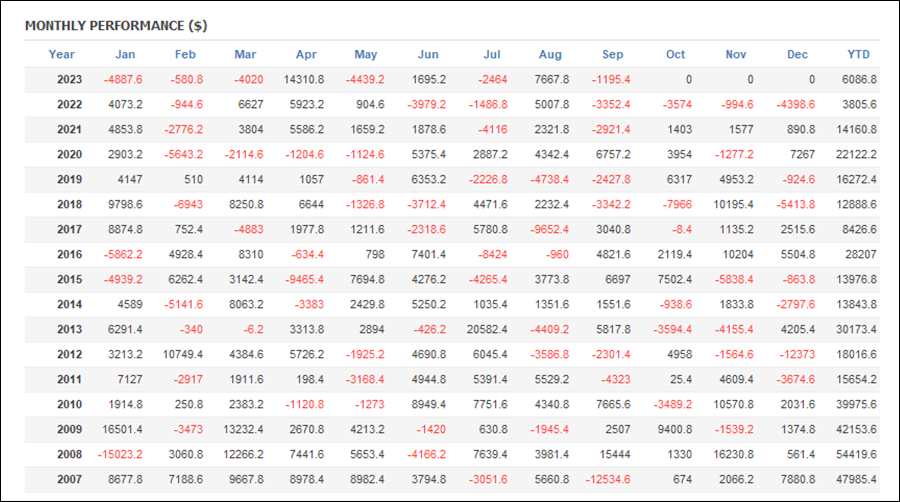
Task: Click the Jun column header
Action: [428, 55]
